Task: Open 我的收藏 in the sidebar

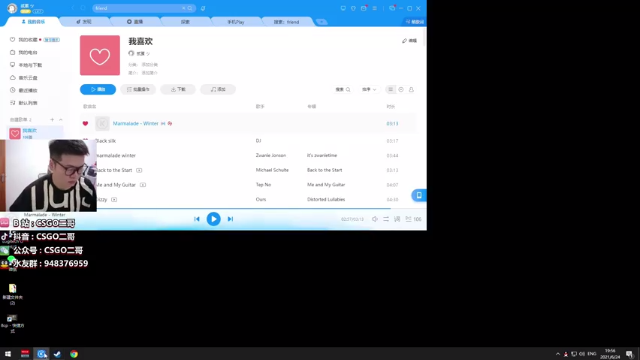Action: pyautogui.click(x=28, y=40)
